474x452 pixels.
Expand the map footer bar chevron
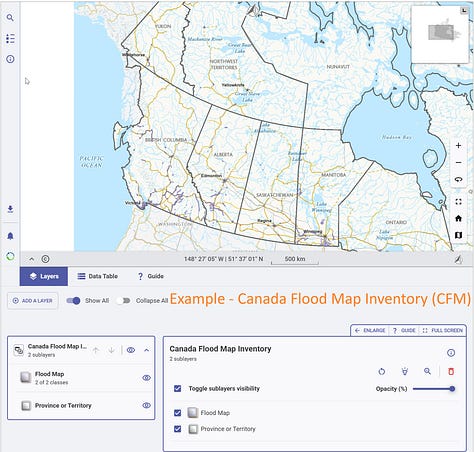coord(31,259)
